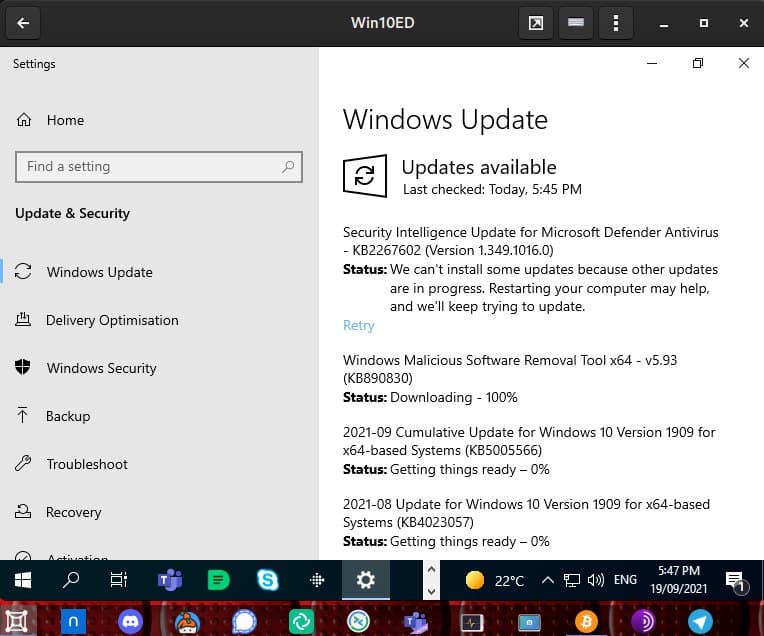Open the Home settings page
The image size is (764, 636).
[x=65, y=120]
